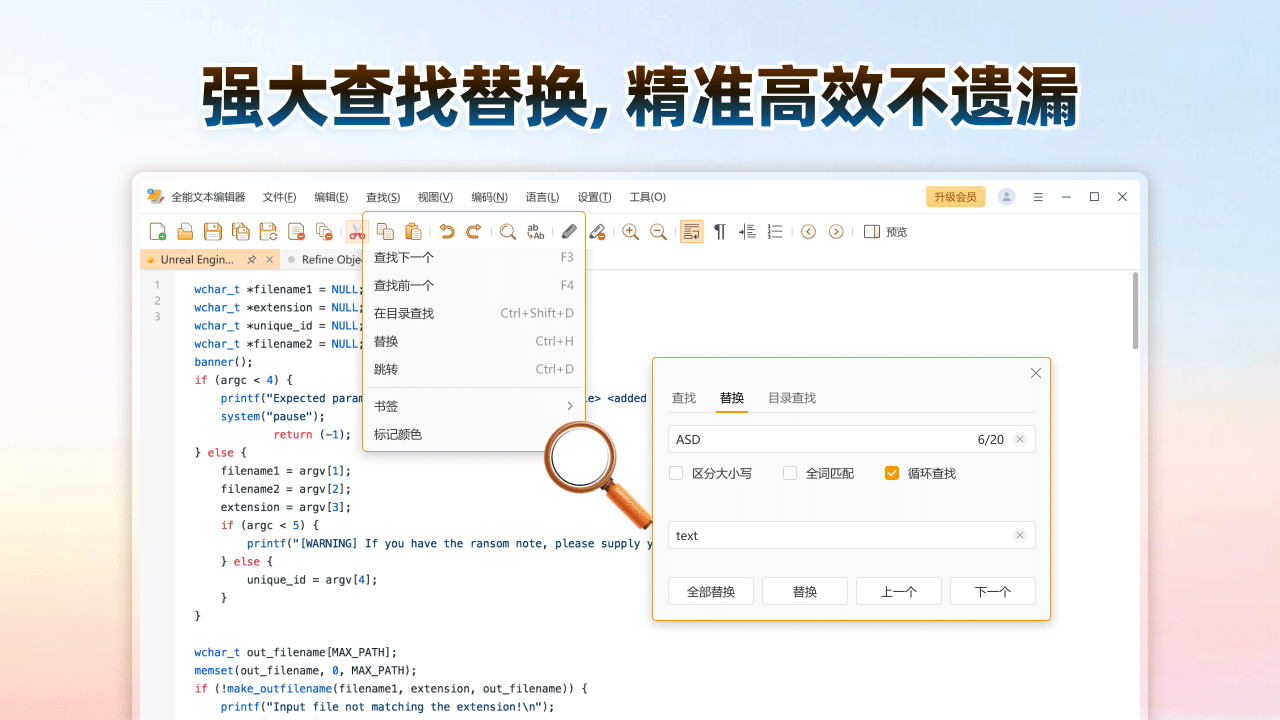
Task: Show paragraph marks with pilcrow icon
Action: (x=719, y=232)
